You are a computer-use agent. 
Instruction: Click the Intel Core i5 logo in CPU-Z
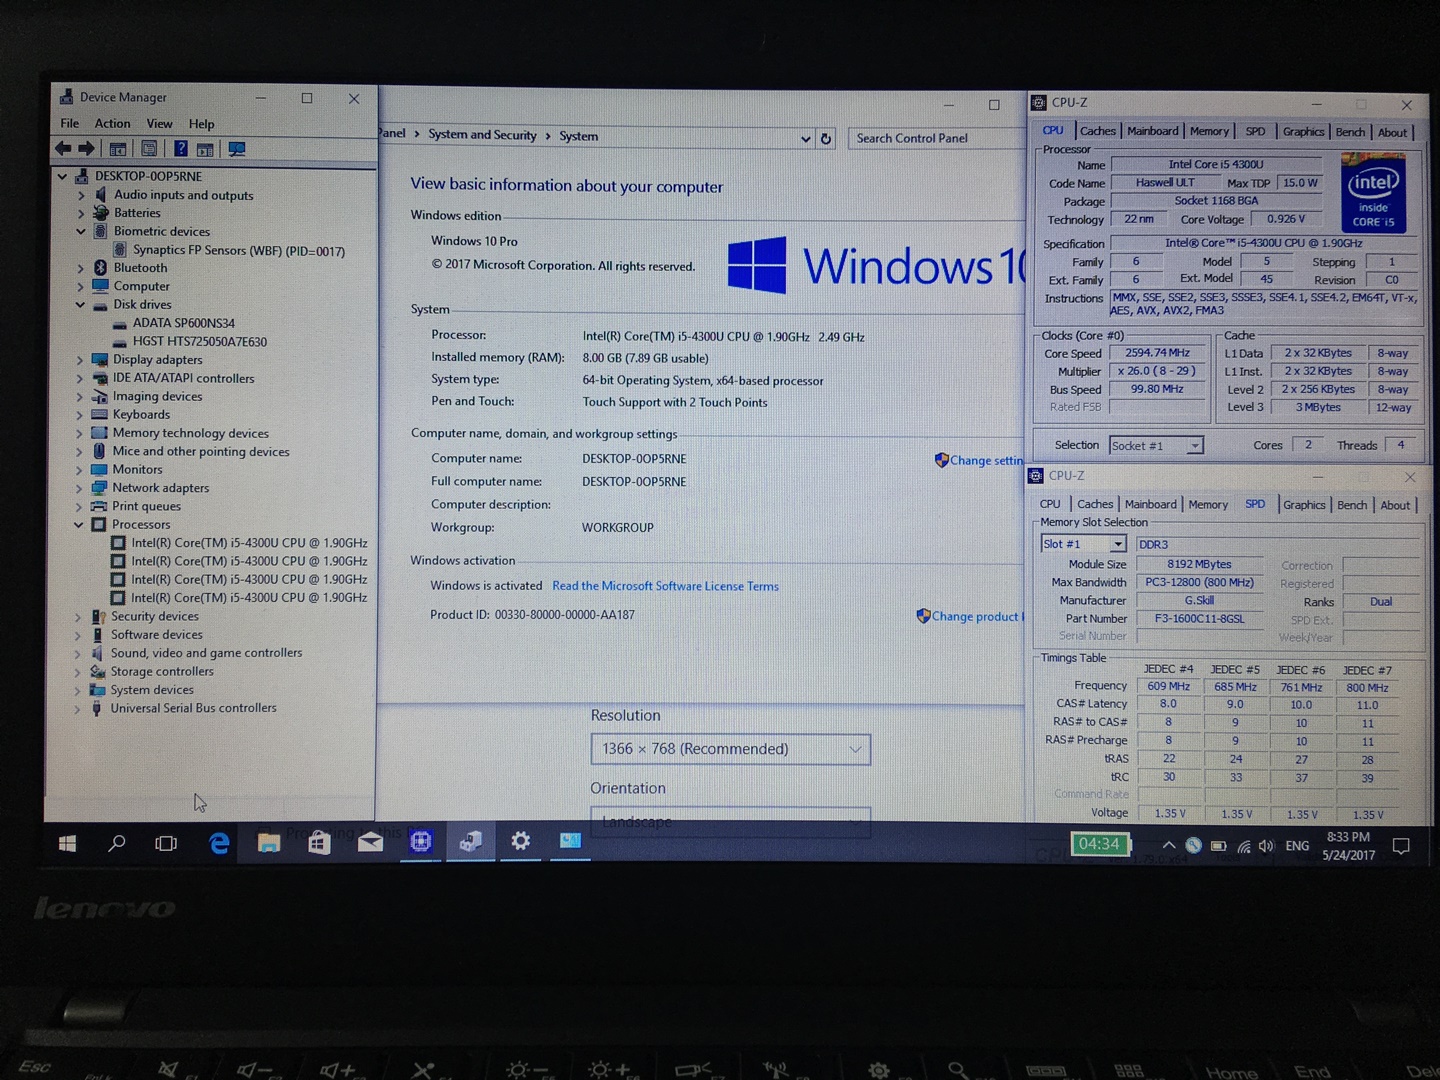point(1373,192)
